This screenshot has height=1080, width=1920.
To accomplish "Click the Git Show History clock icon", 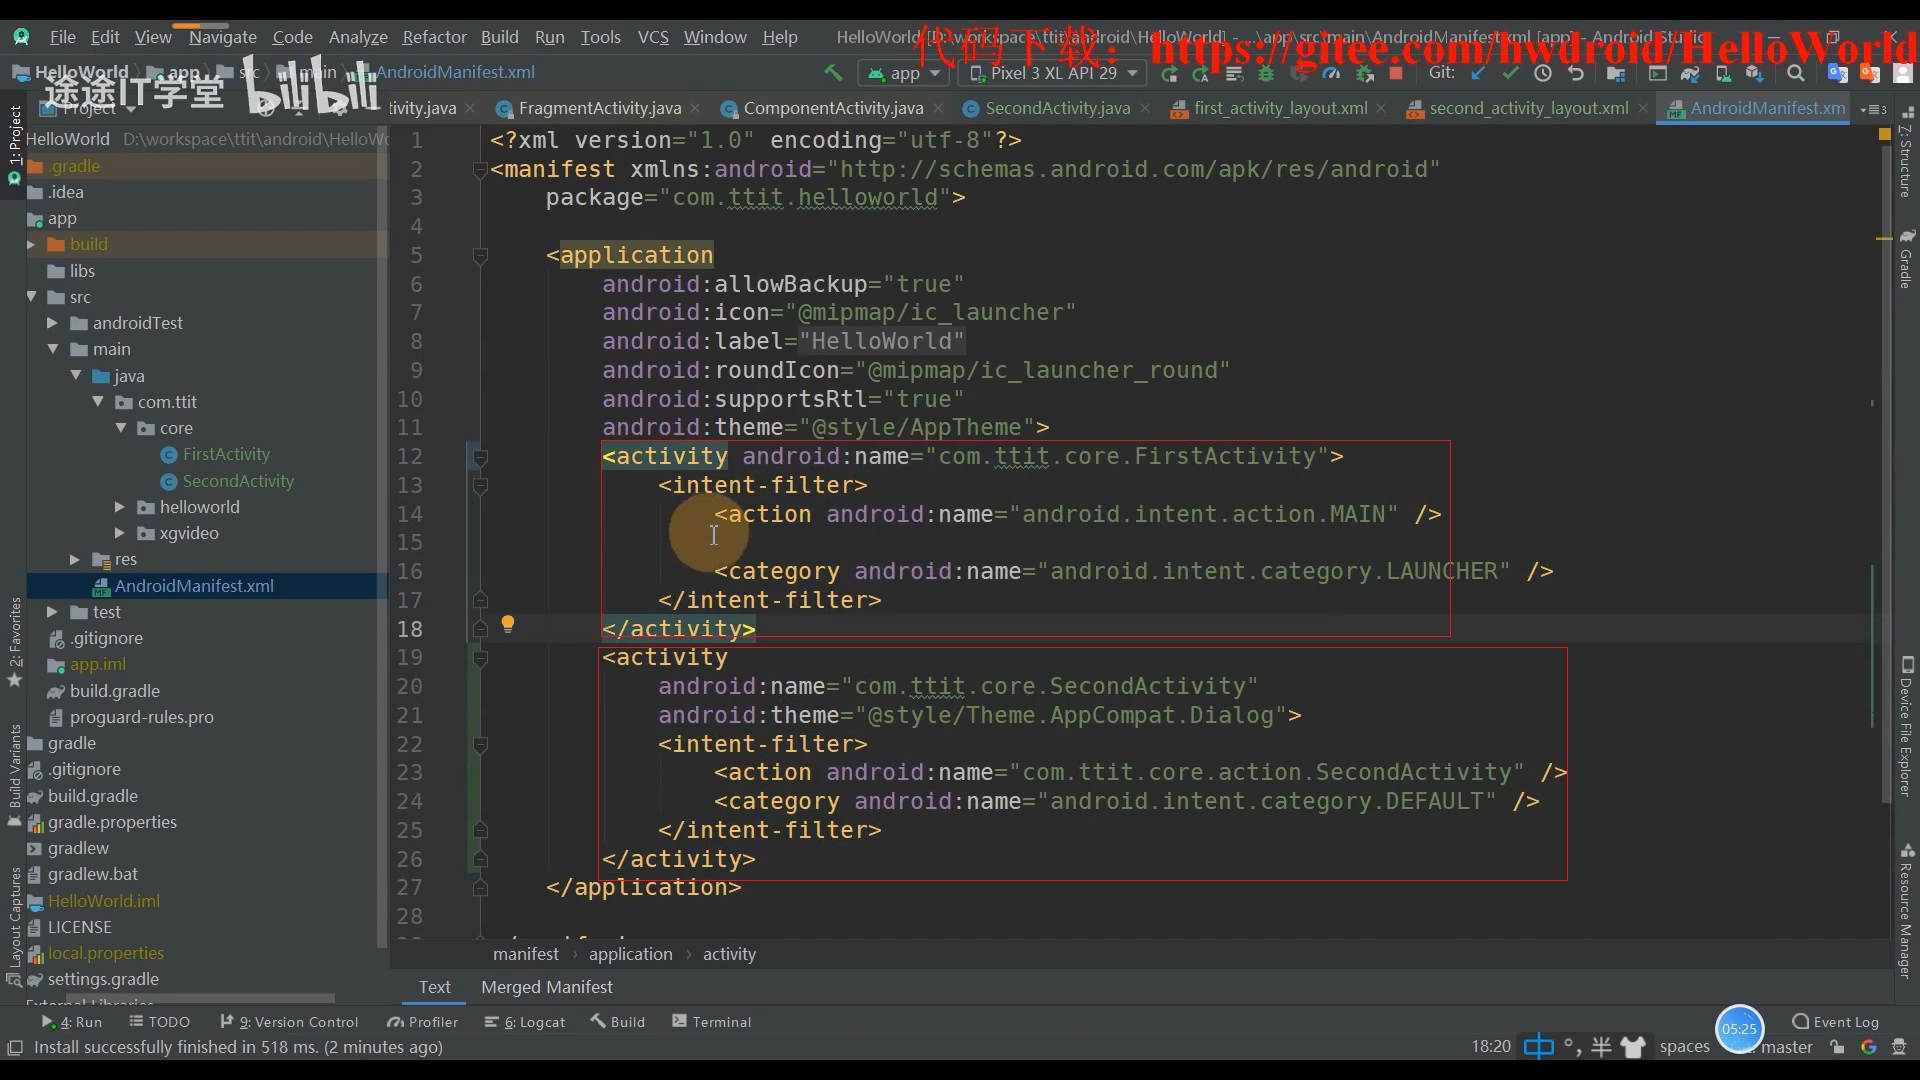I will 1543,73.
